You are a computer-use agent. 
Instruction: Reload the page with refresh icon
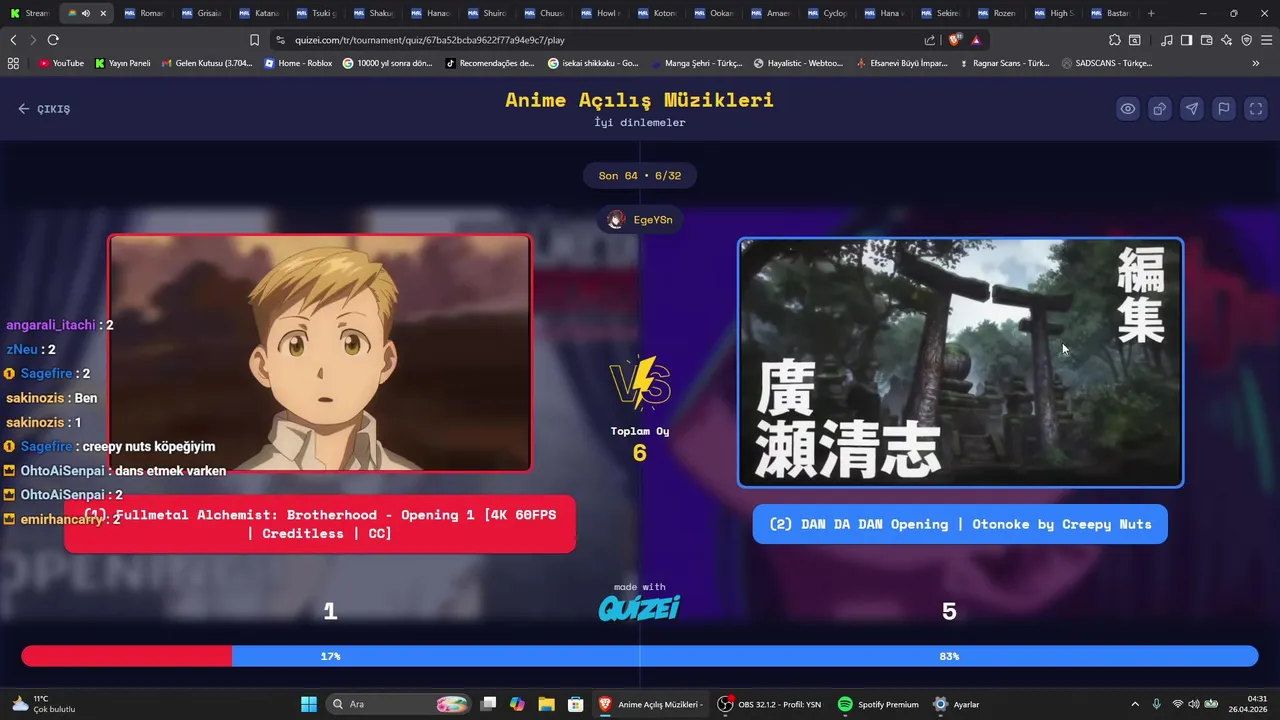pyautogui.click(x=53, y=40)
